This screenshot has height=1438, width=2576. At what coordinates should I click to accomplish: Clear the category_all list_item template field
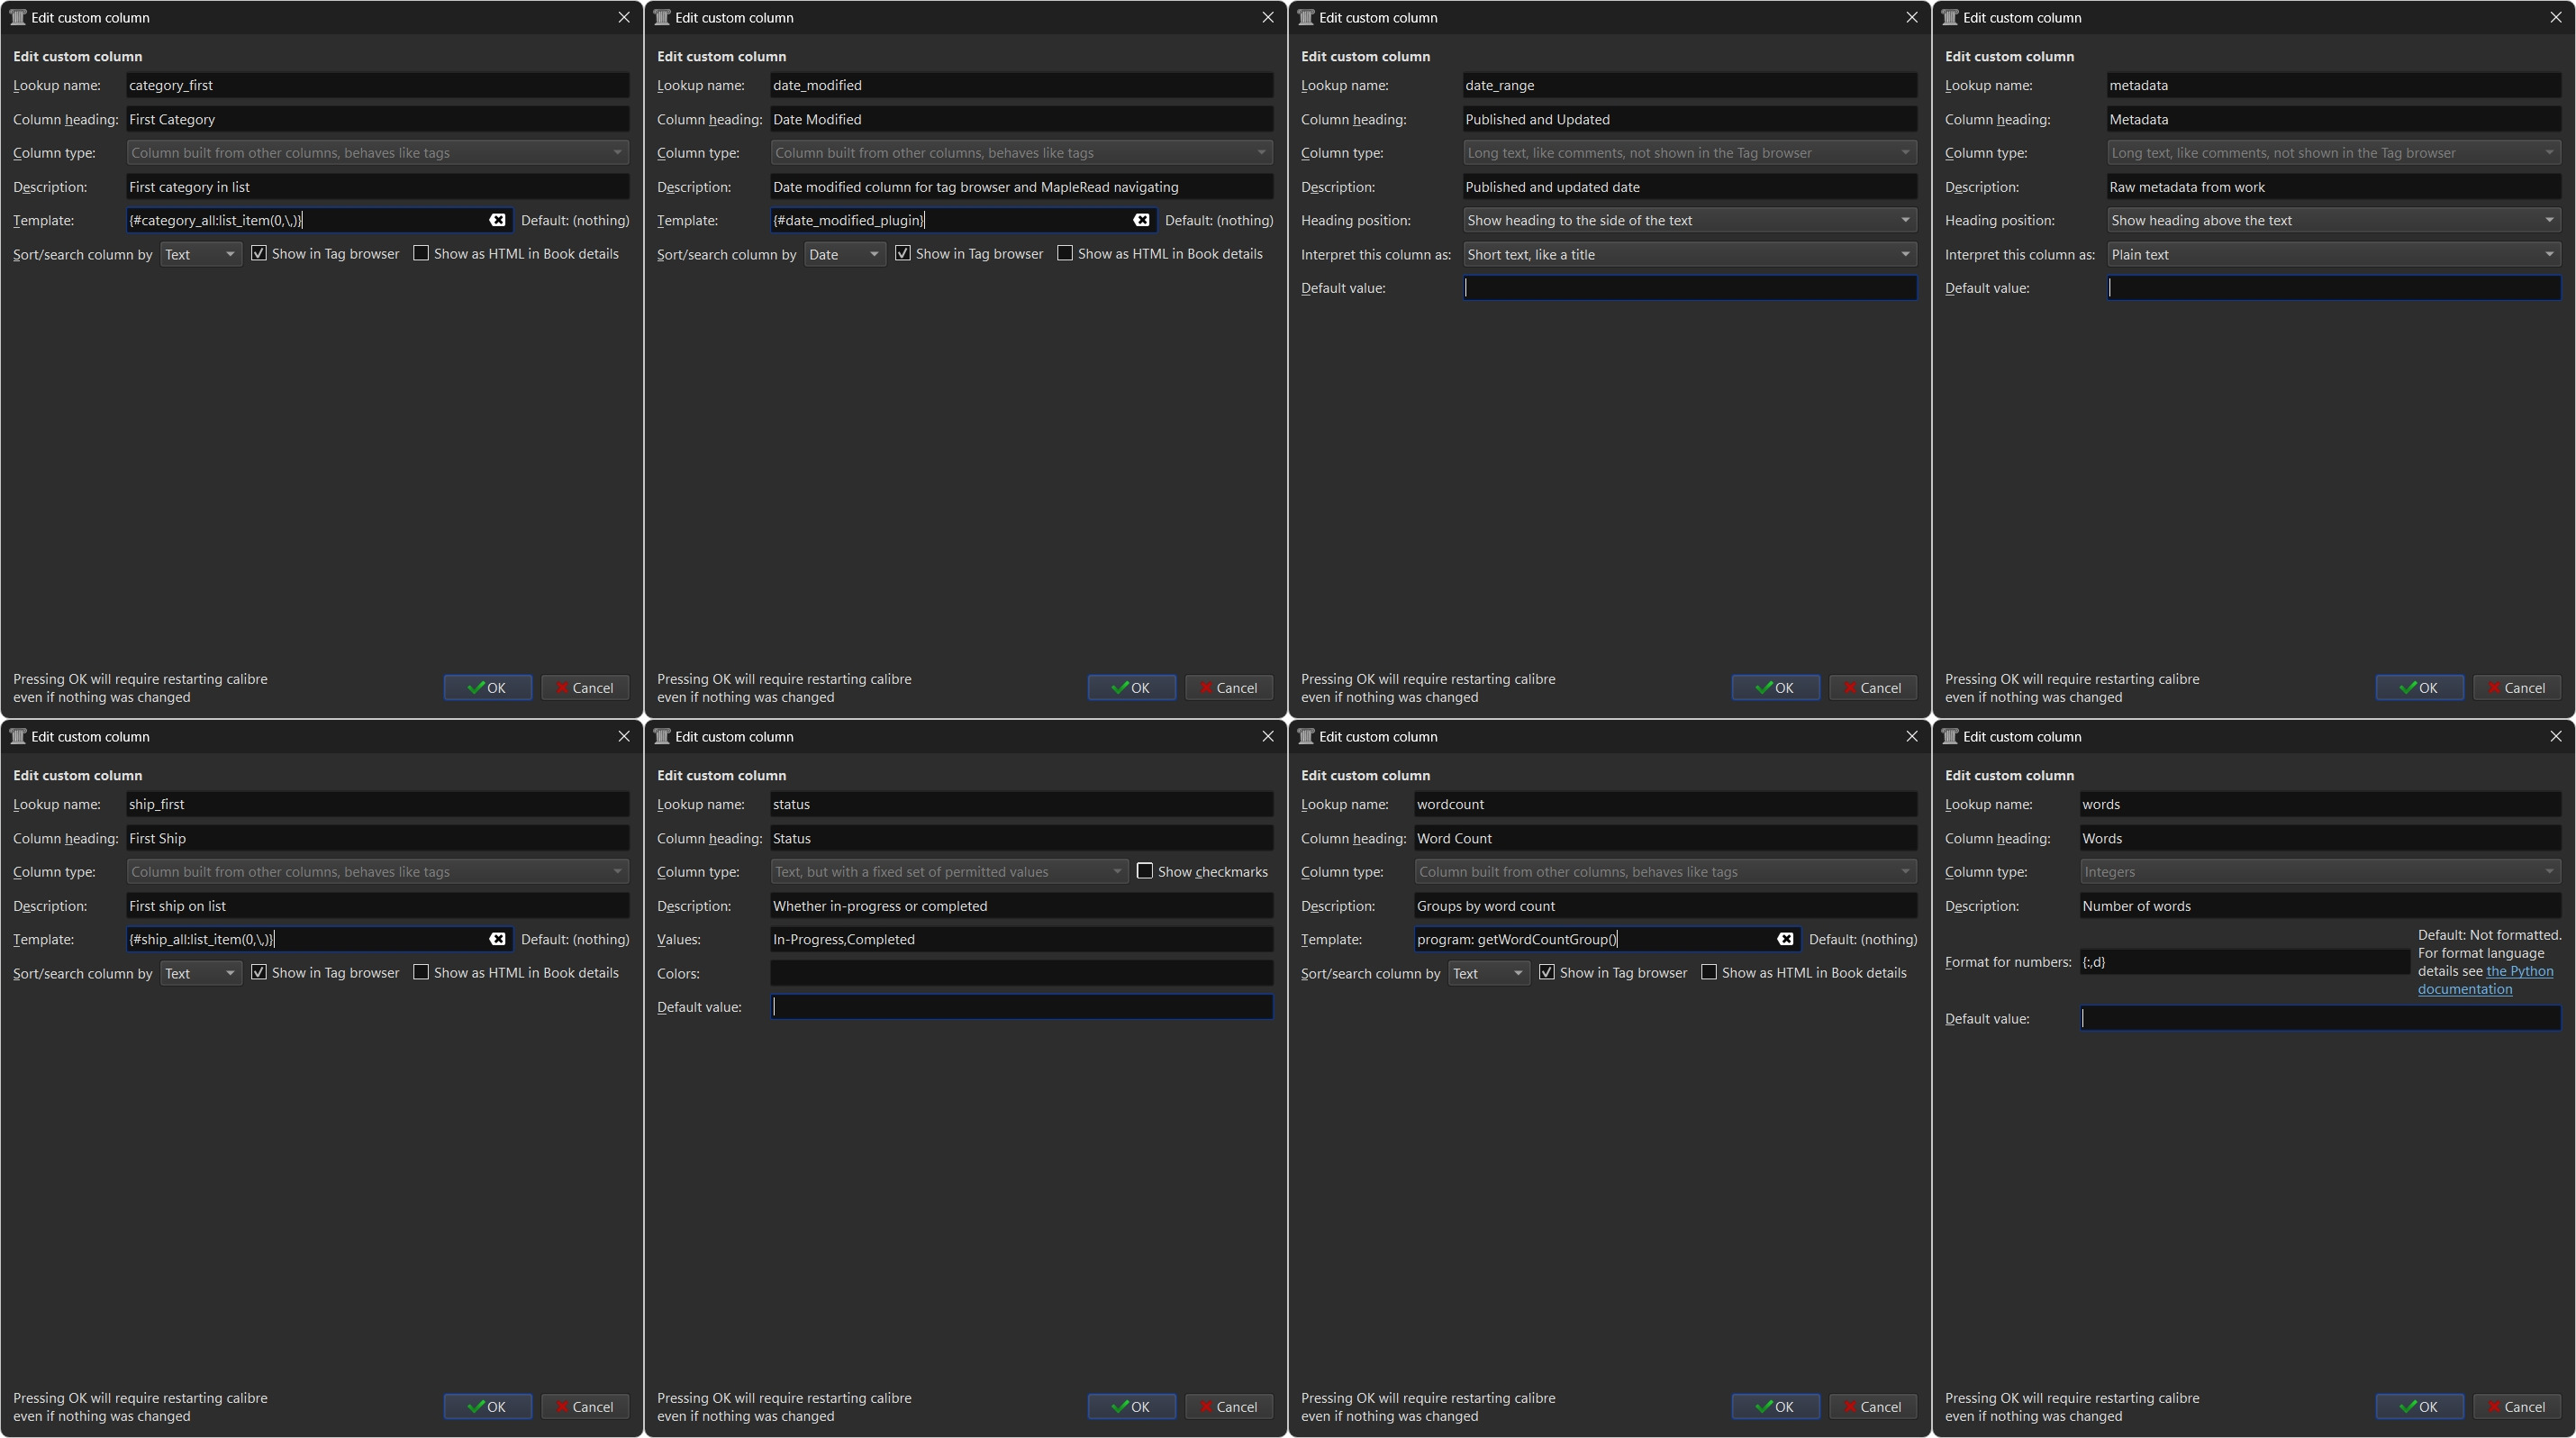[x=497, y=220]
